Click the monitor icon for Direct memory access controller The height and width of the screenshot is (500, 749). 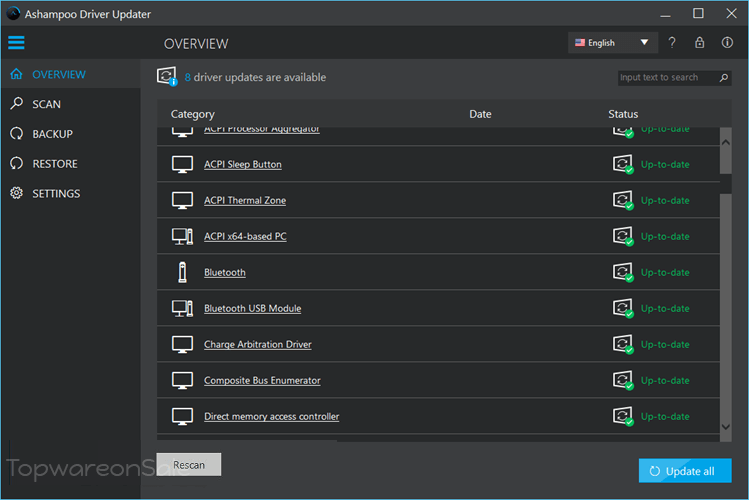point(182,416)
